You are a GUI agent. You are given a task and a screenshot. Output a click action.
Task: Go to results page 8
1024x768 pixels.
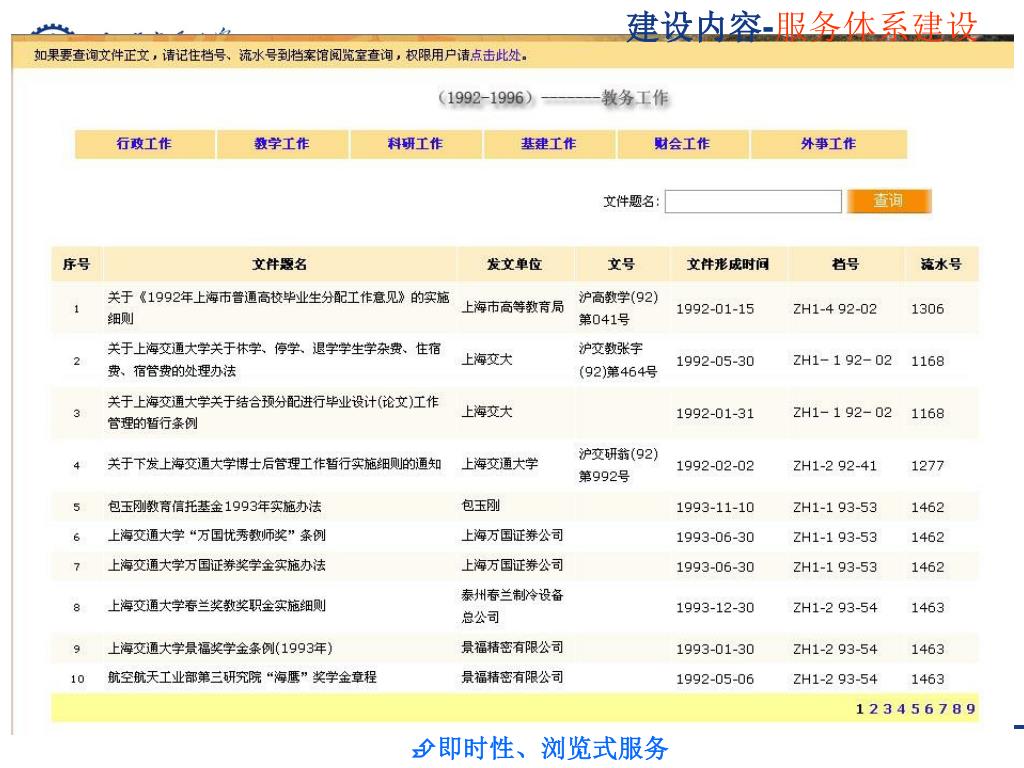pyautogui.click(x=956, y=709)
